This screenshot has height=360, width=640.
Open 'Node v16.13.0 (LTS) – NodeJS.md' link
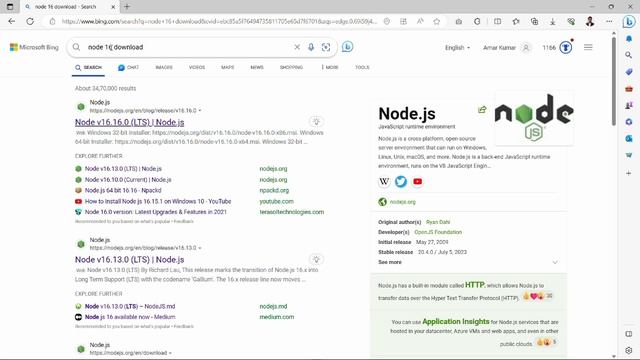click(130, 307)
